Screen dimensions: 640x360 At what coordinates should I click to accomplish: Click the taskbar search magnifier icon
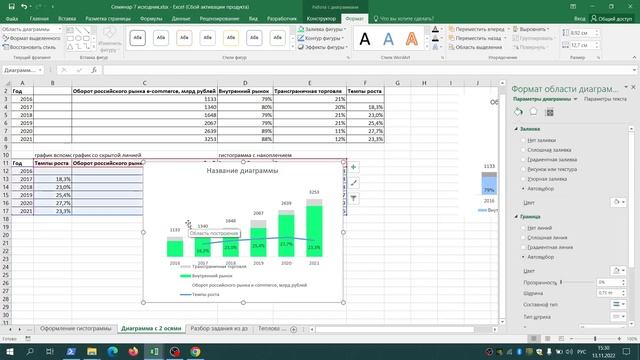tap(30, 351)
